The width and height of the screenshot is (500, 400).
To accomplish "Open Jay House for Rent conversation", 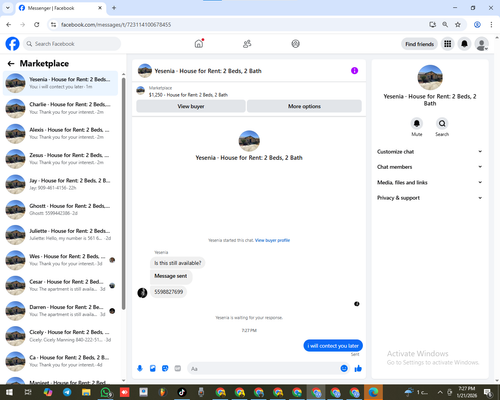I will click(60, 184).
